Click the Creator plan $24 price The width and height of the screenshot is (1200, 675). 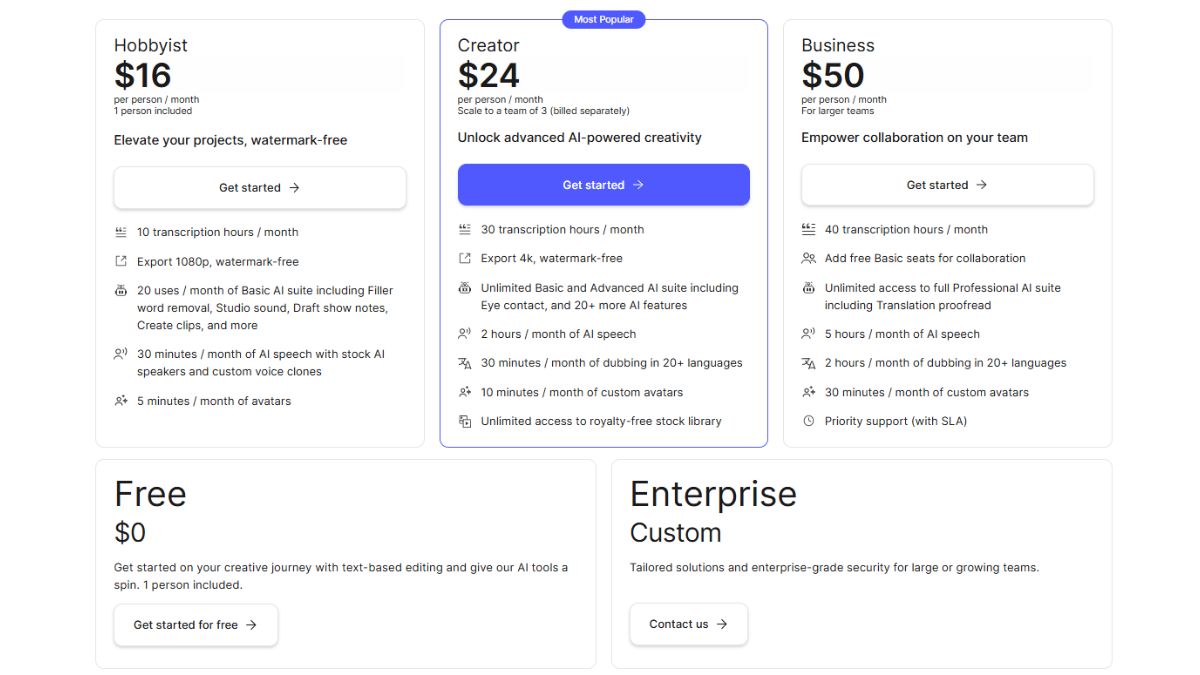(x=489, y=75)
